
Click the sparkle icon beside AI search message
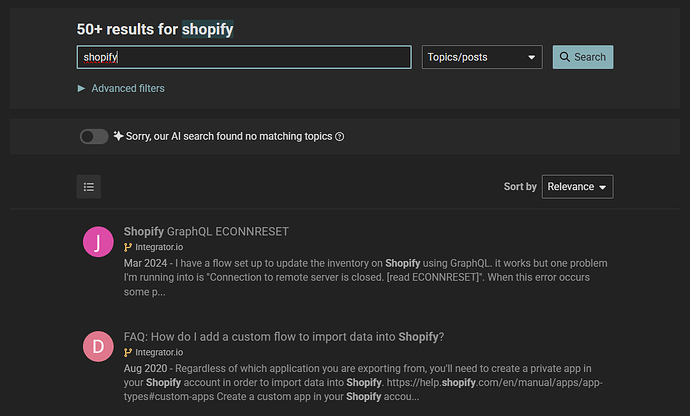(118, 136)
